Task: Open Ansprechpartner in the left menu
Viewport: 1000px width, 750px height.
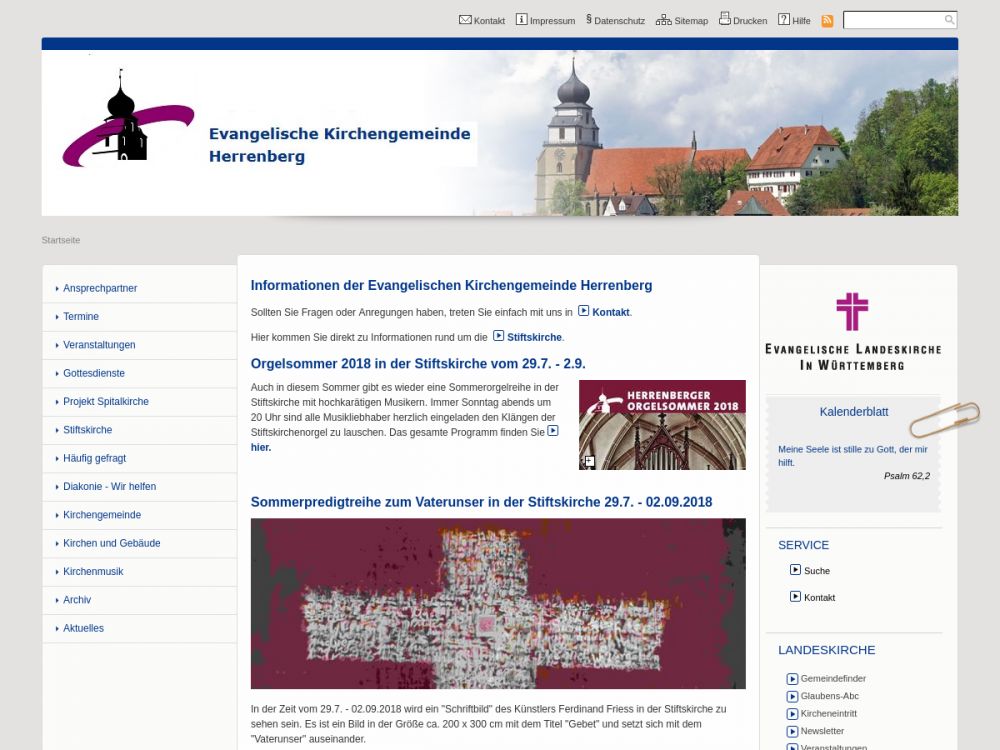Action: click(x=100, y=289)
